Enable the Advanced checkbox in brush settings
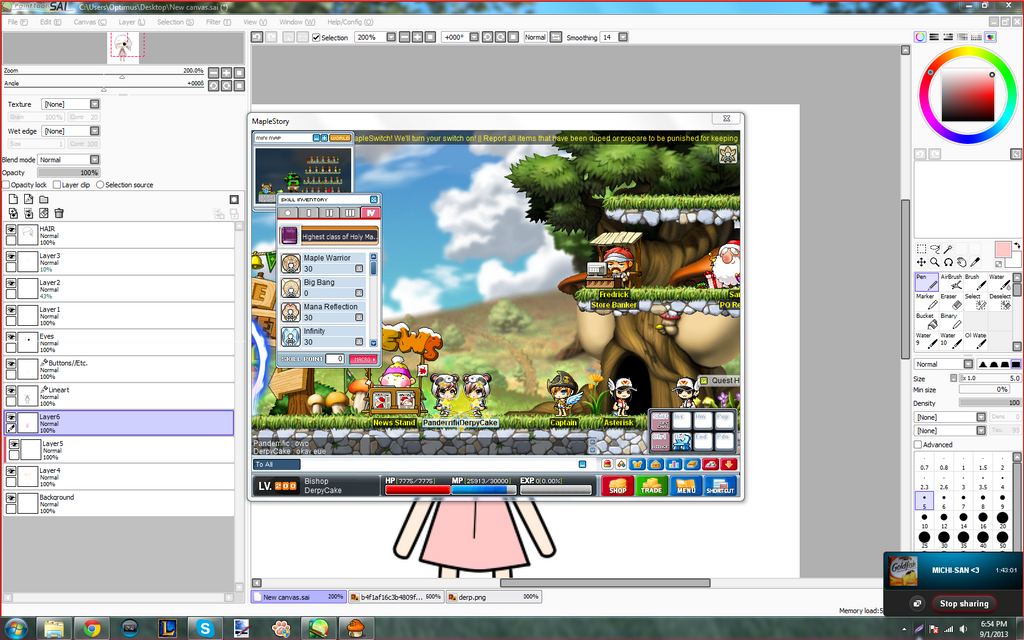This screenshot has height=640, width=1024. pos(918,445)
